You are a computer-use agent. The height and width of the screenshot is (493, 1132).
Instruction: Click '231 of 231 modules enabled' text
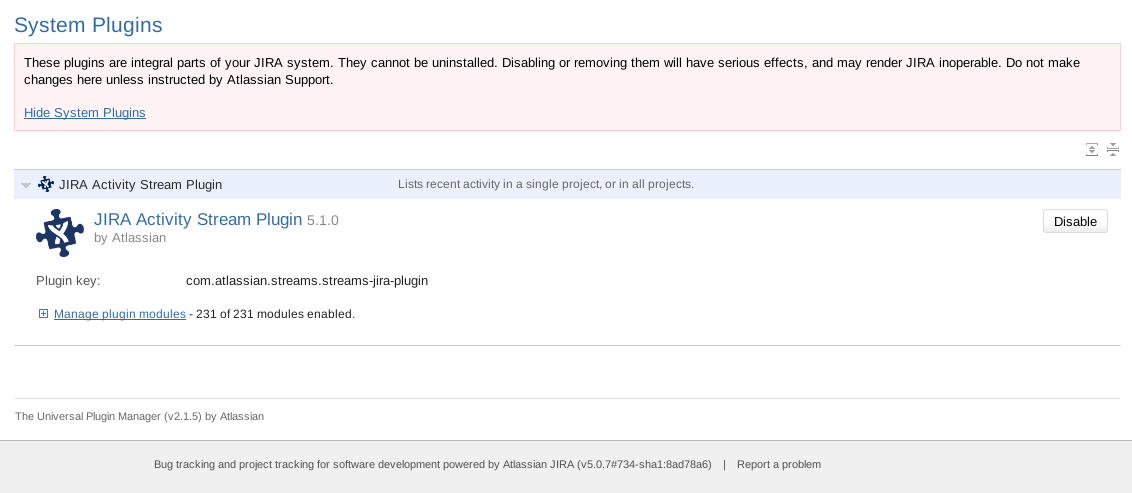(275, 314)
